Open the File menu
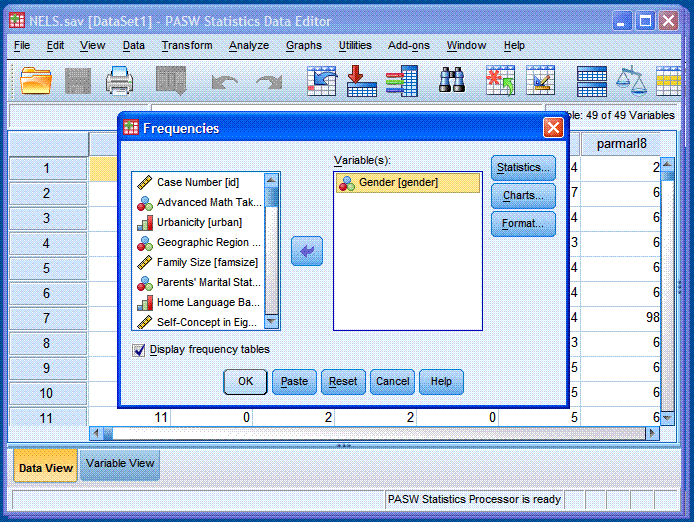694x522 pixels. click(22, 46)
